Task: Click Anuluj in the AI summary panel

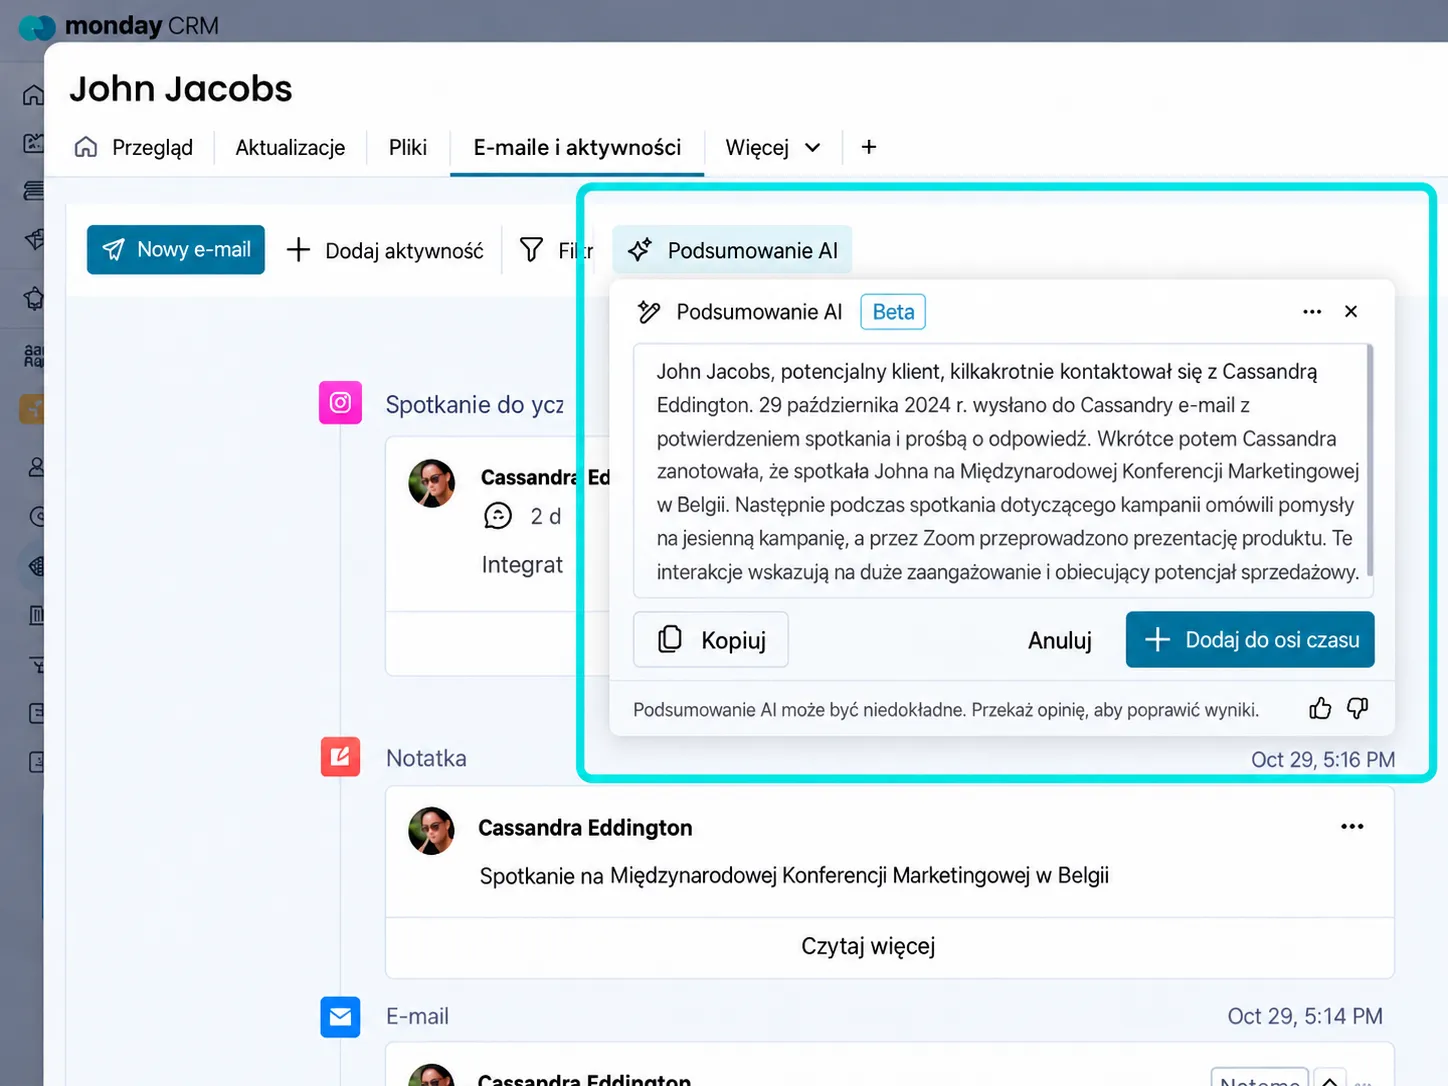Action: [x=1060, y=640]
